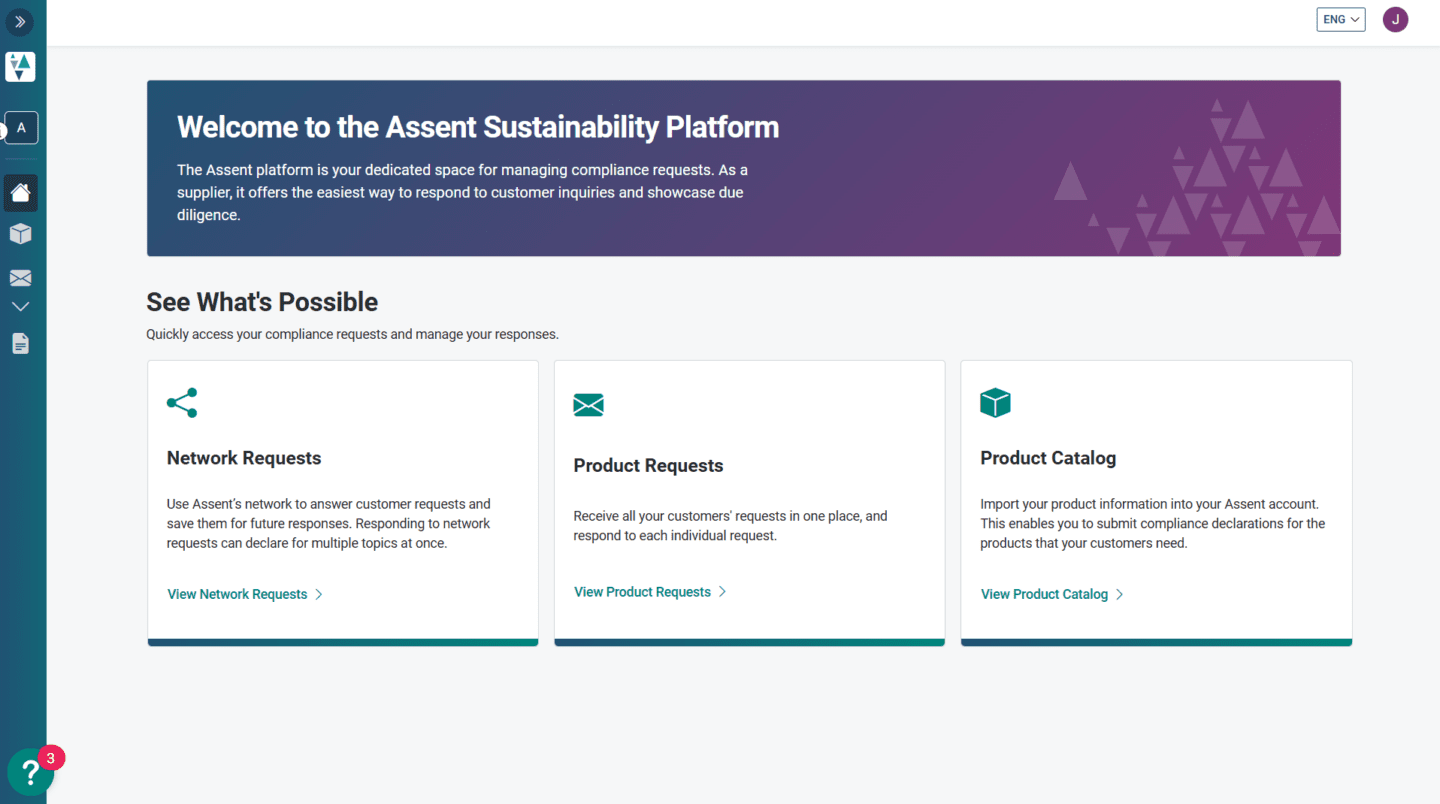Click the Welcome to the Assent Sustainability Platform title
Viewport: 1440px width, 804px height.
(x=478, y=127)
